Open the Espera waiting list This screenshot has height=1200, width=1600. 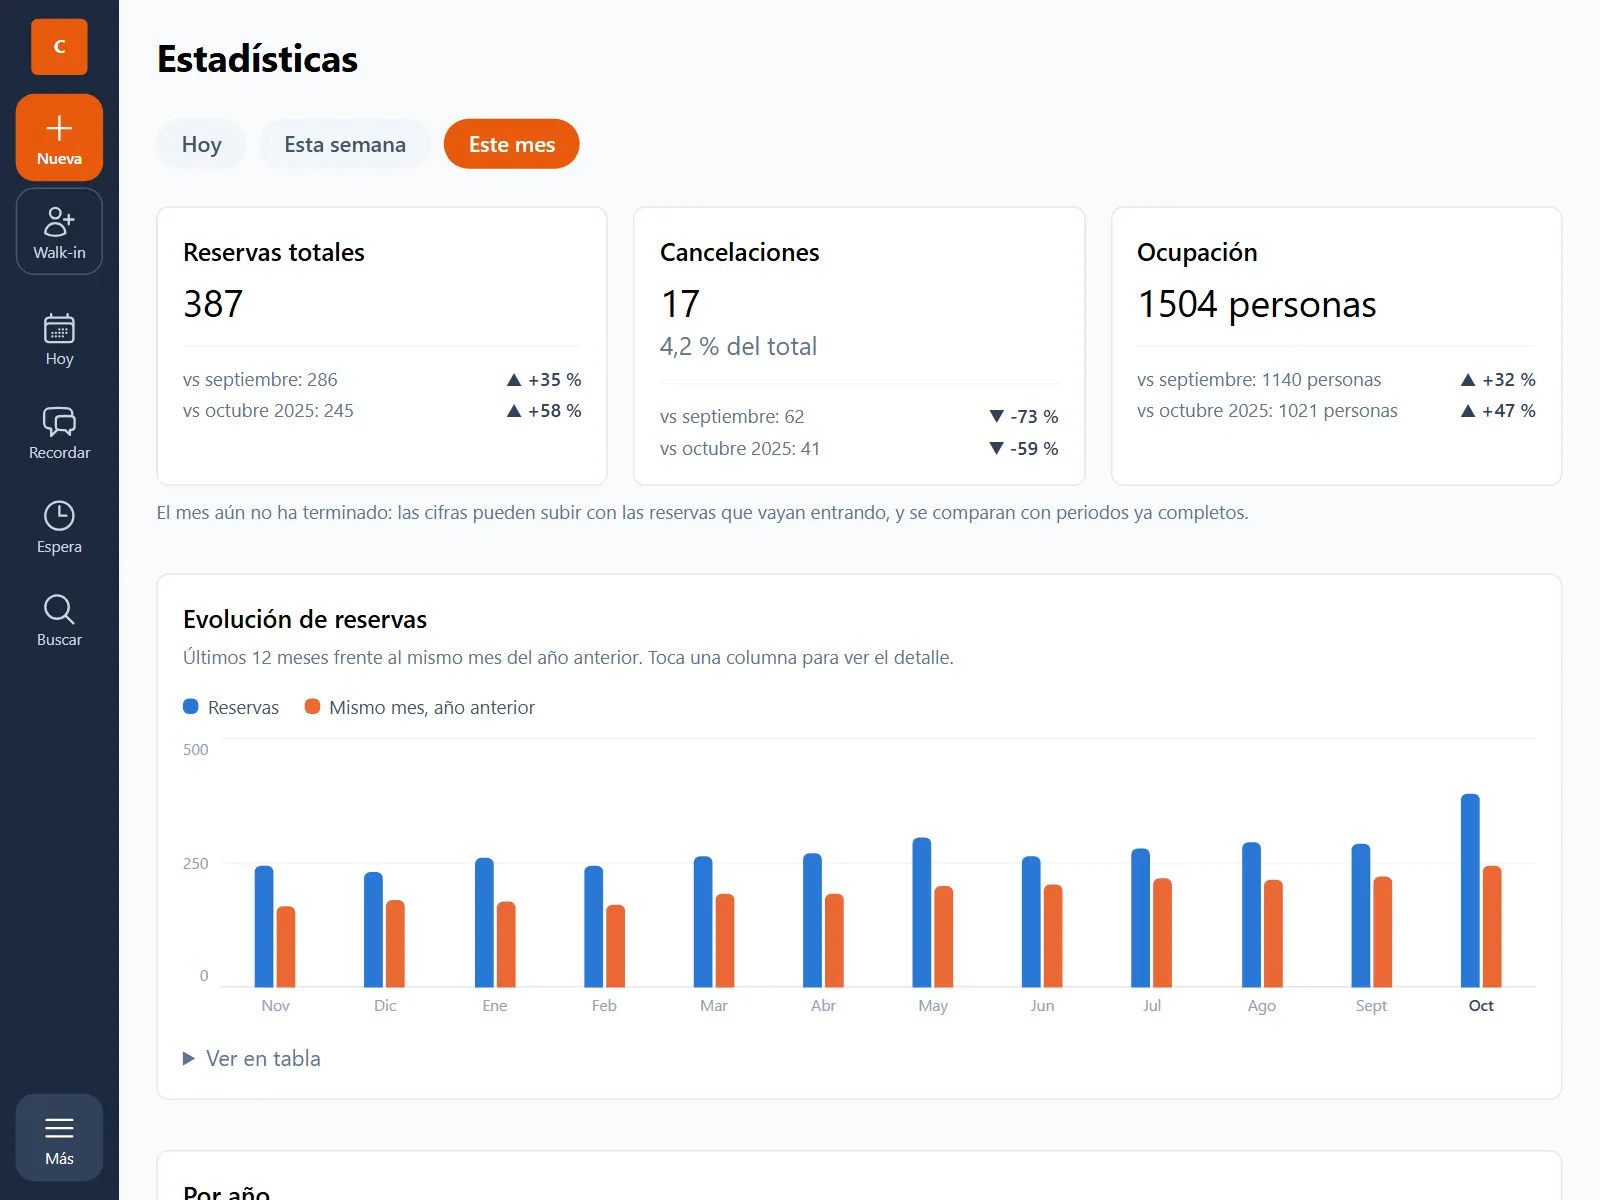[59, 527]
